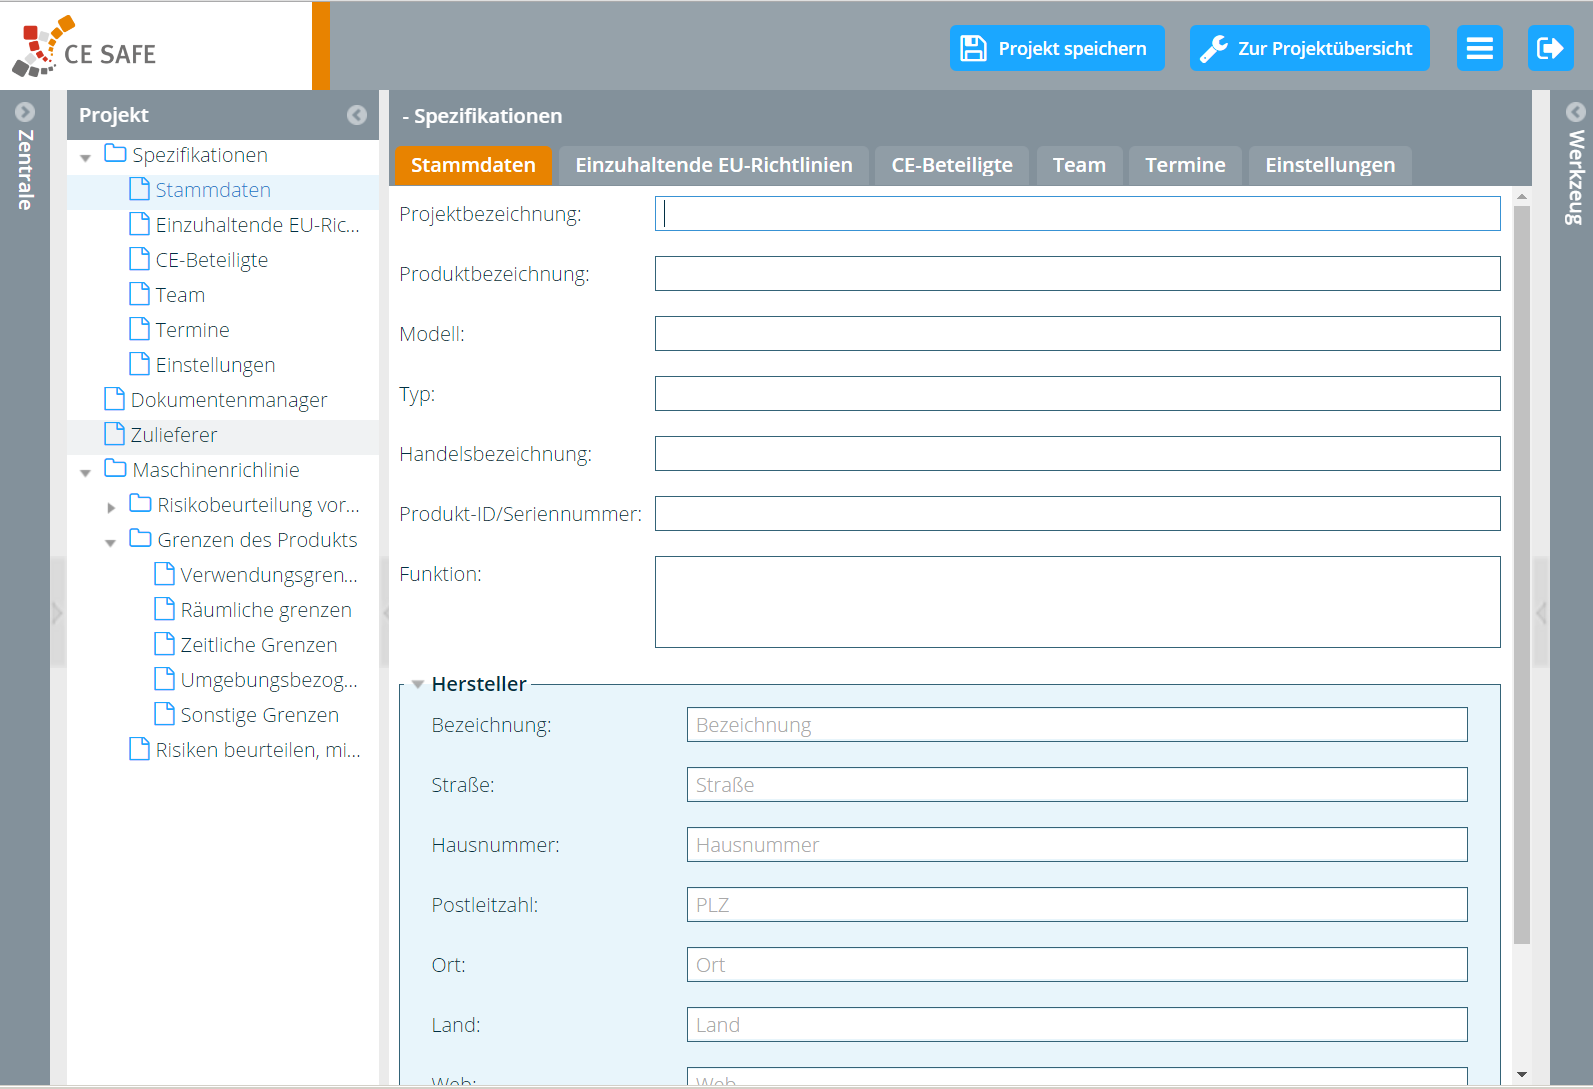The width and height of the screenshot is (1593, 1089).
Task: Collapse the Spezifikationen tree node
Action: pos(86,157)
